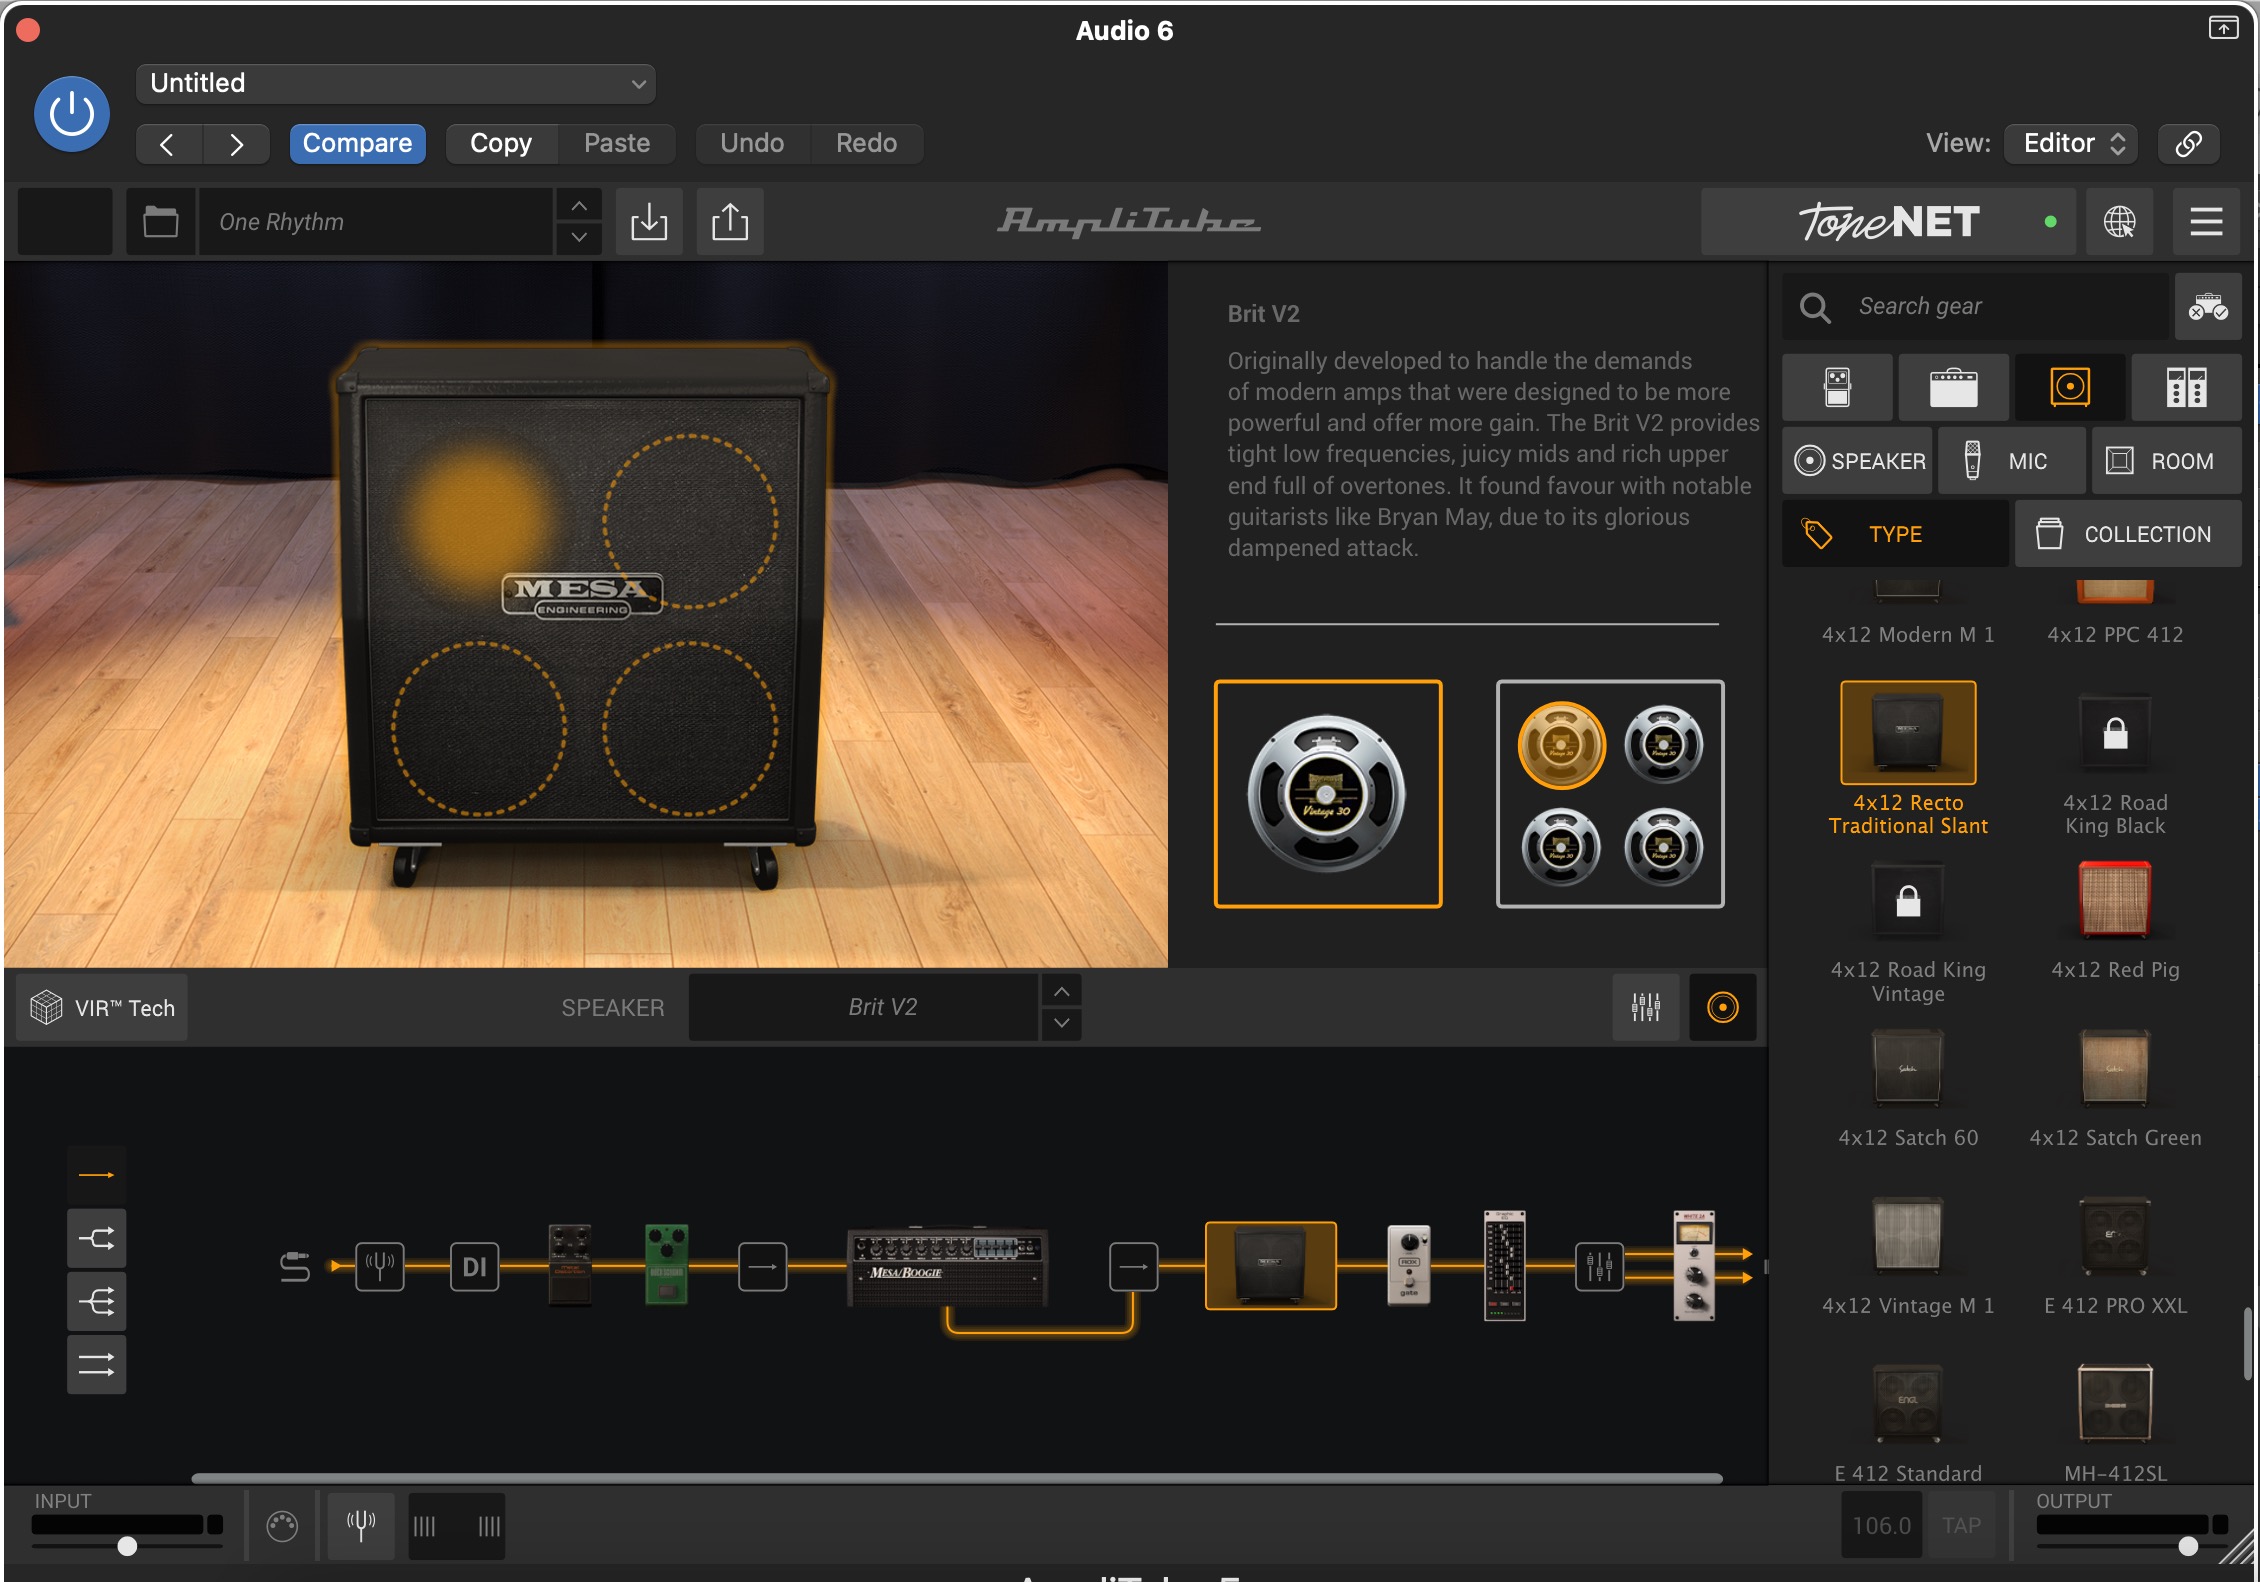Toggle the plugin power bypass button
This screenshot has height=1582, width=2260.
point(72,113)
